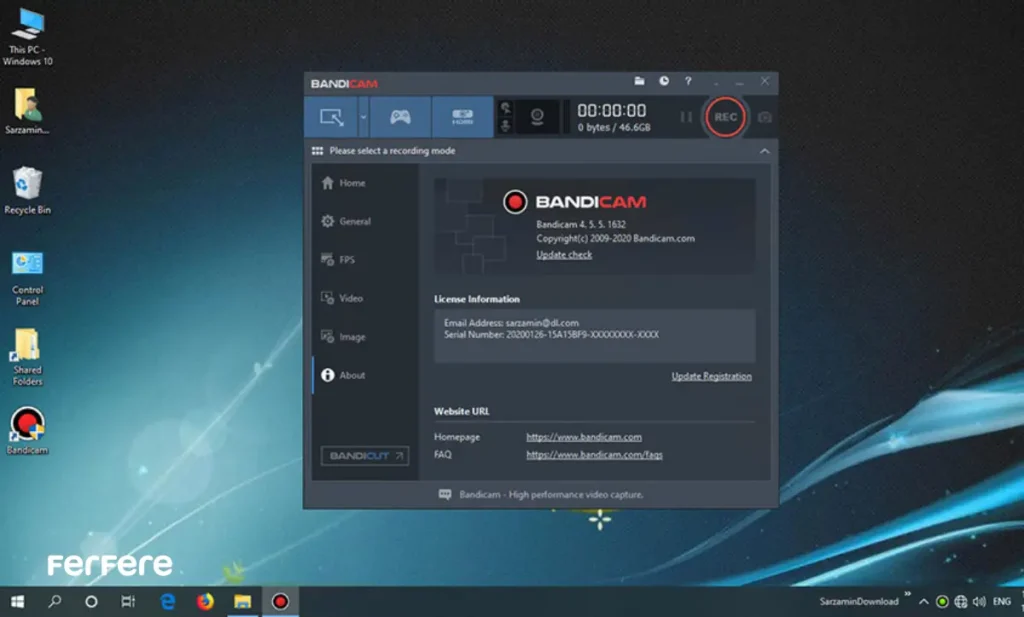Select the About tab
The image size is (1024, 617).
click(365, 375)
